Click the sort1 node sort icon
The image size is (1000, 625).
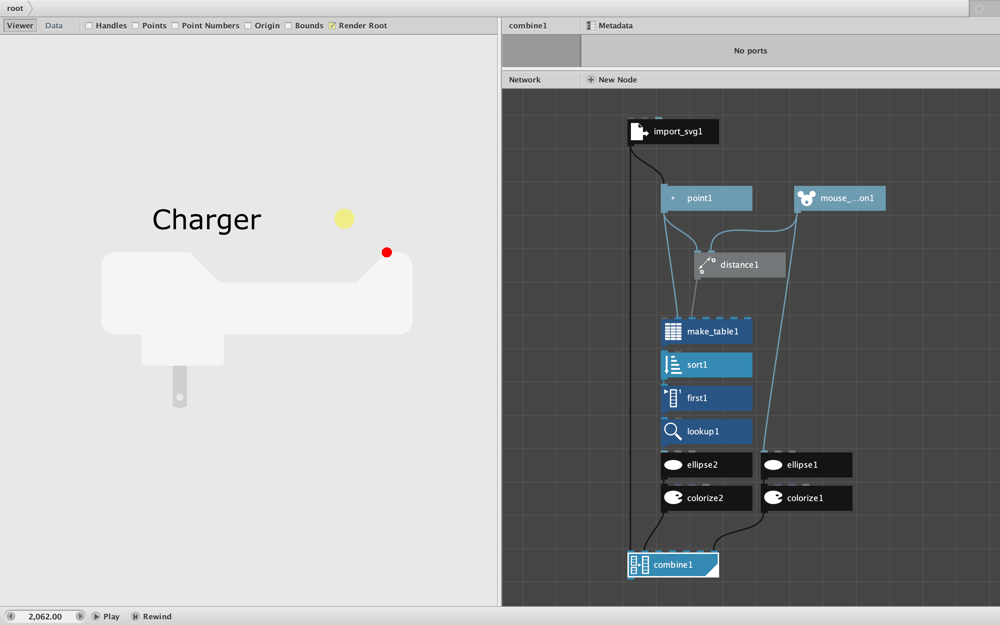673,365
